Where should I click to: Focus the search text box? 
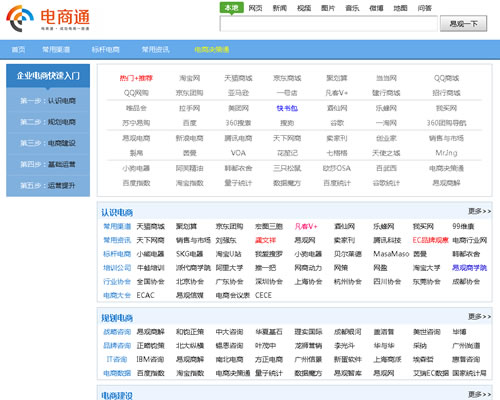[x=328, y=24]
